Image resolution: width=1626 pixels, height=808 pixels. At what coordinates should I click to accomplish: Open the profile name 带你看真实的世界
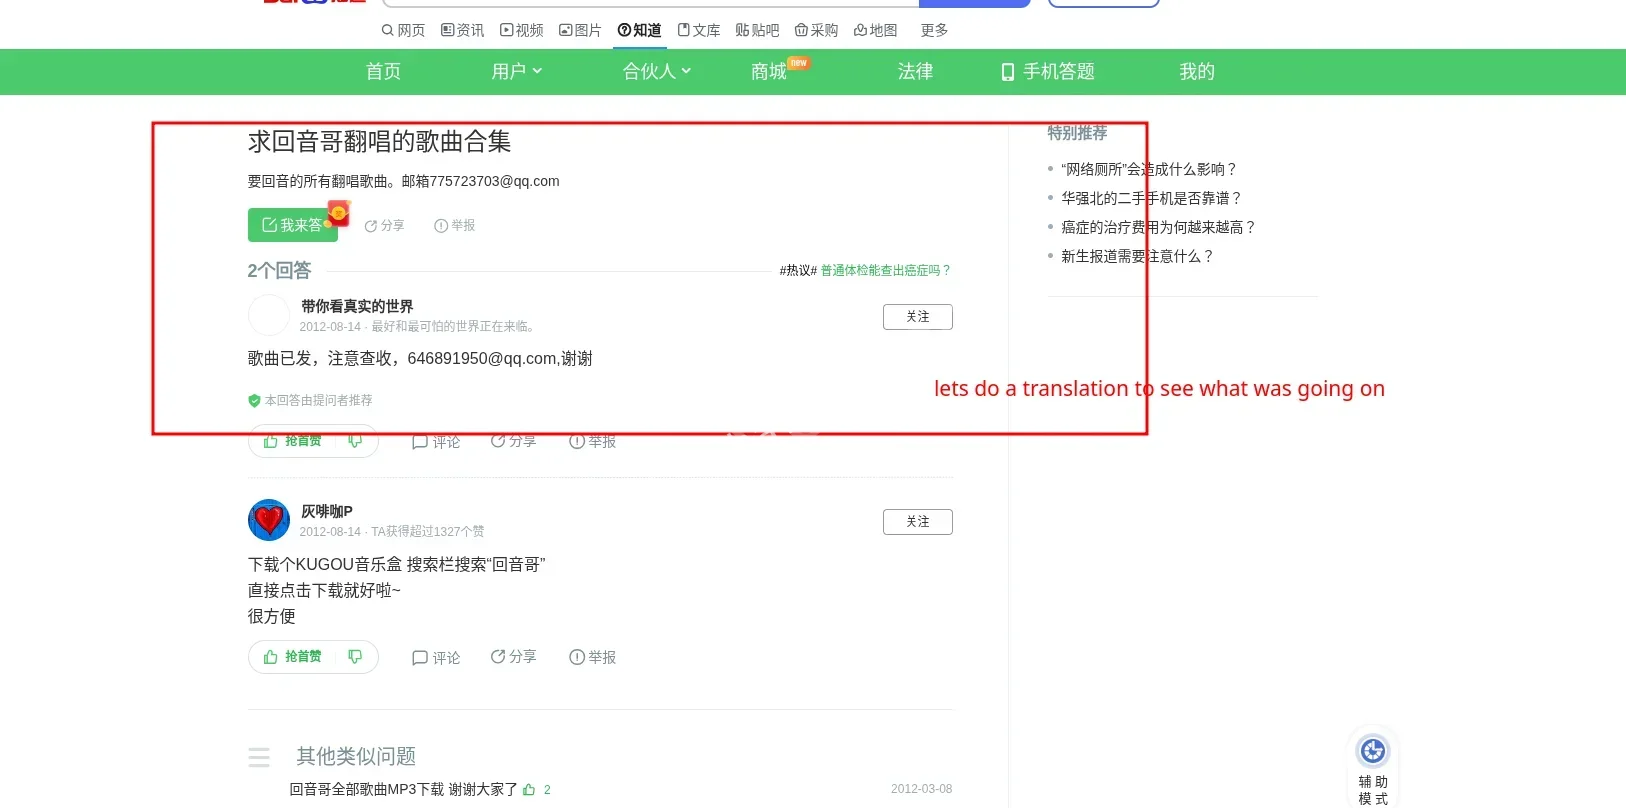(x=357, y=306)
